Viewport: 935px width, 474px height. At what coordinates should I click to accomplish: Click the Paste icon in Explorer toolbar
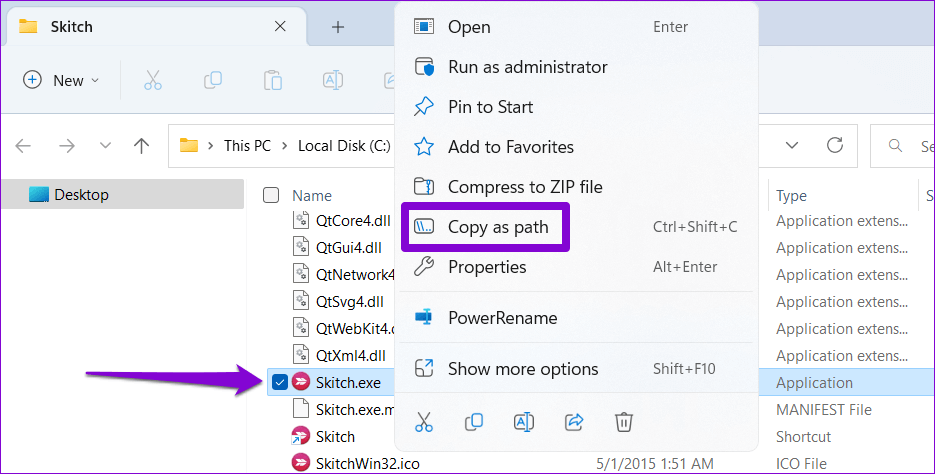coord(273,80)
